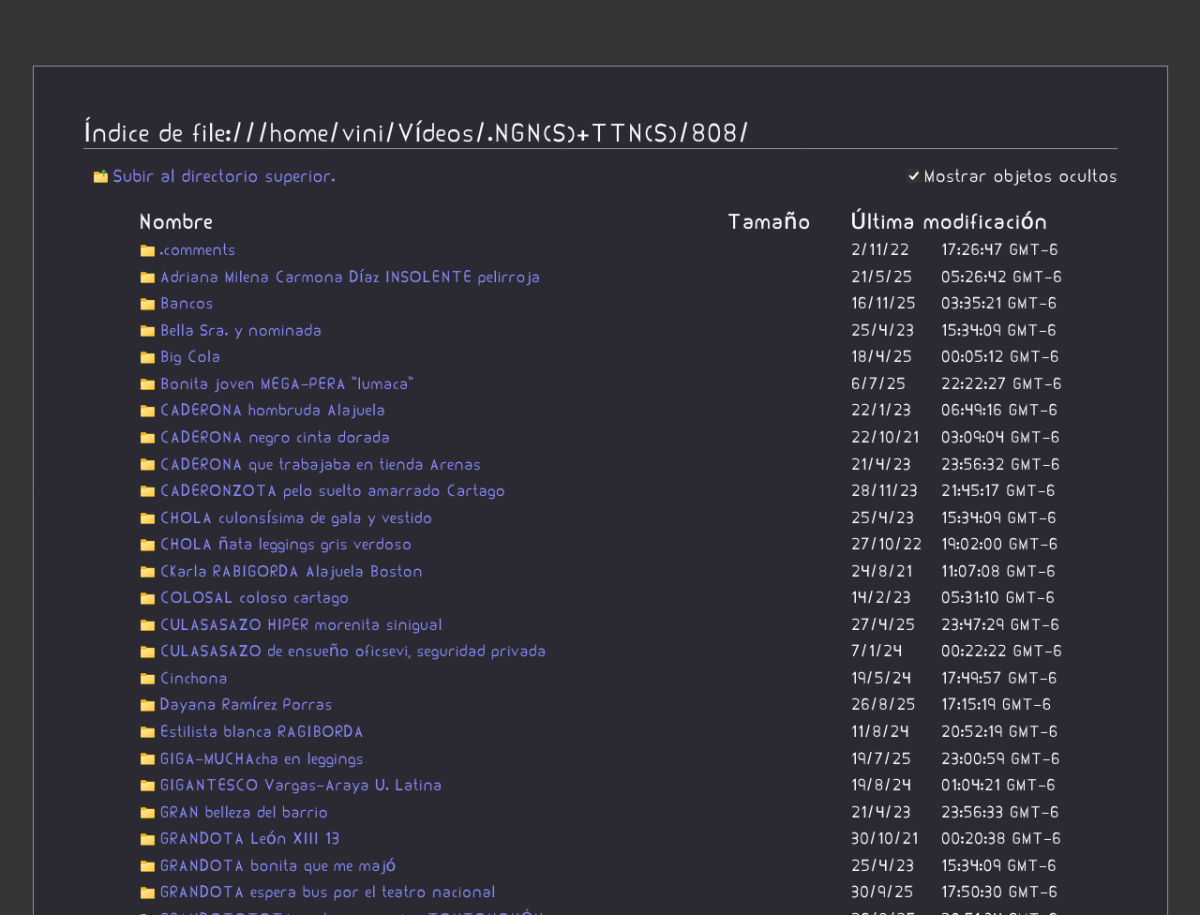This screenshot has width=1200, height=915.
Task: Click the folder icon beside GRANDOTA León XIII 13
Action: point(147,838)
